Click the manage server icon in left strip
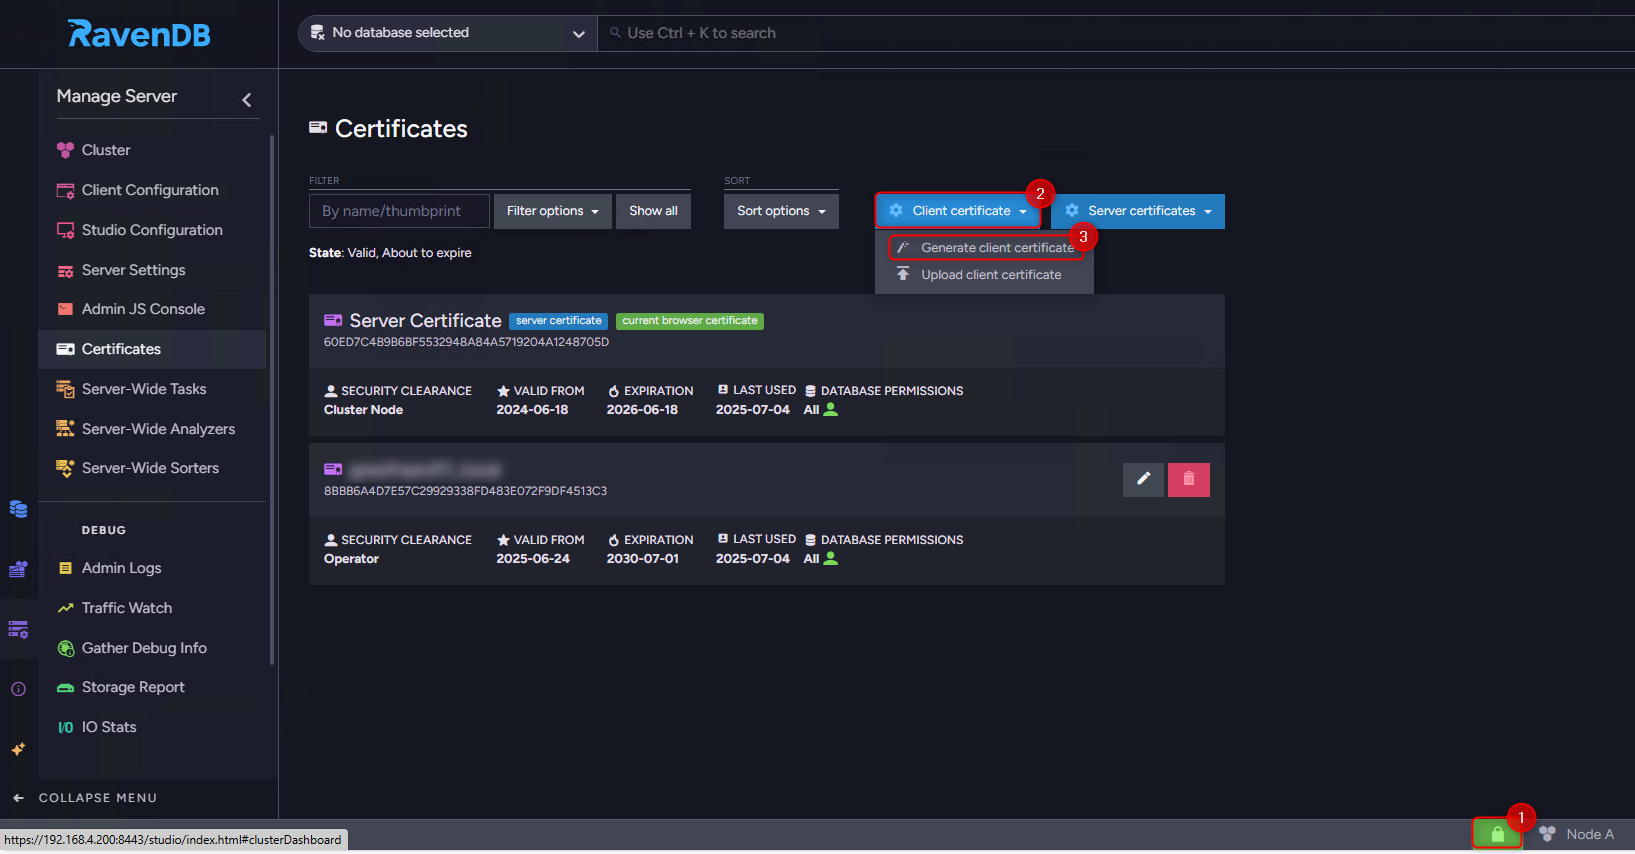 tap(18, 629)
